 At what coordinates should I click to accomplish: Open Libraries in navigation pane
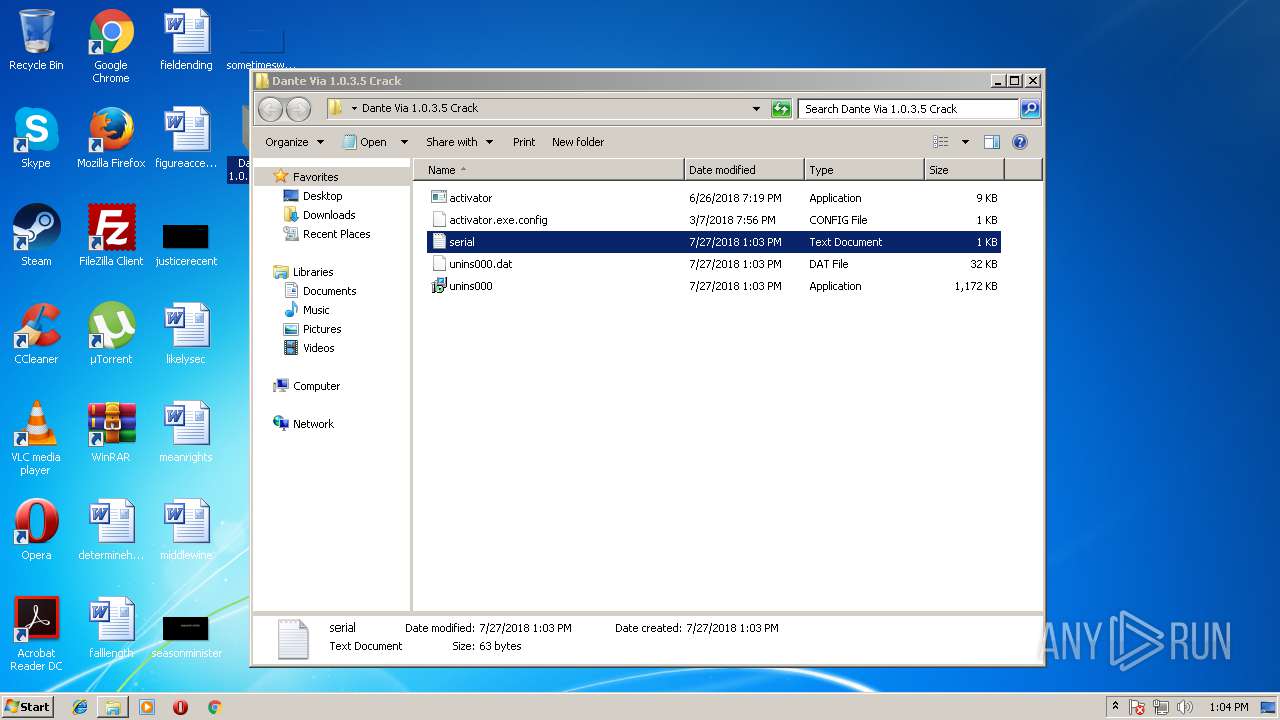click(303, 272)
